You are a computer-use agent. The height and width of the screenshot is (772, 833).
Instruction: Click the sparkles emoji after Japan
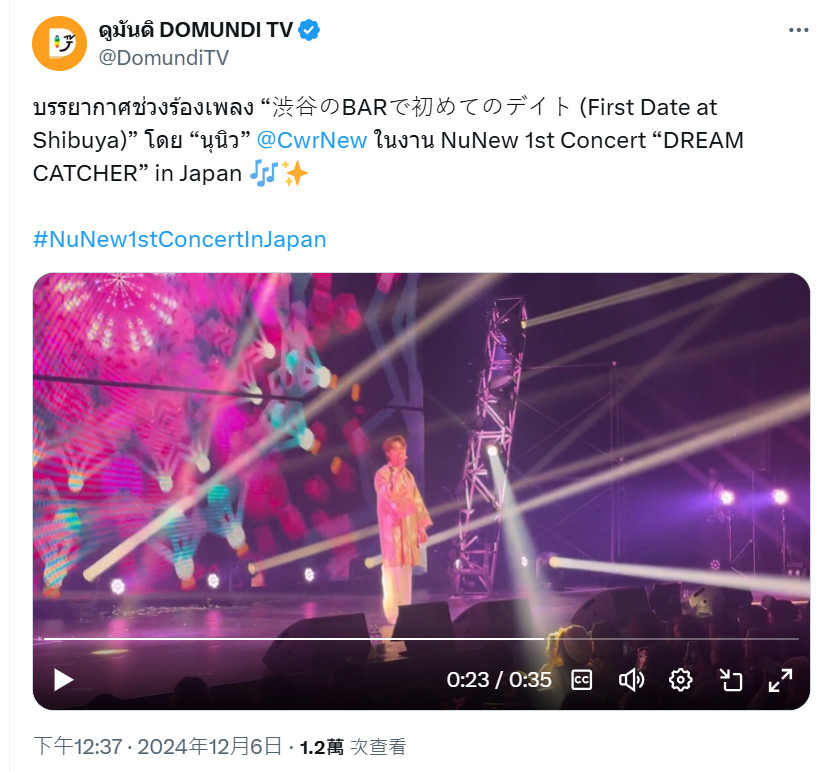coord(295,173)
